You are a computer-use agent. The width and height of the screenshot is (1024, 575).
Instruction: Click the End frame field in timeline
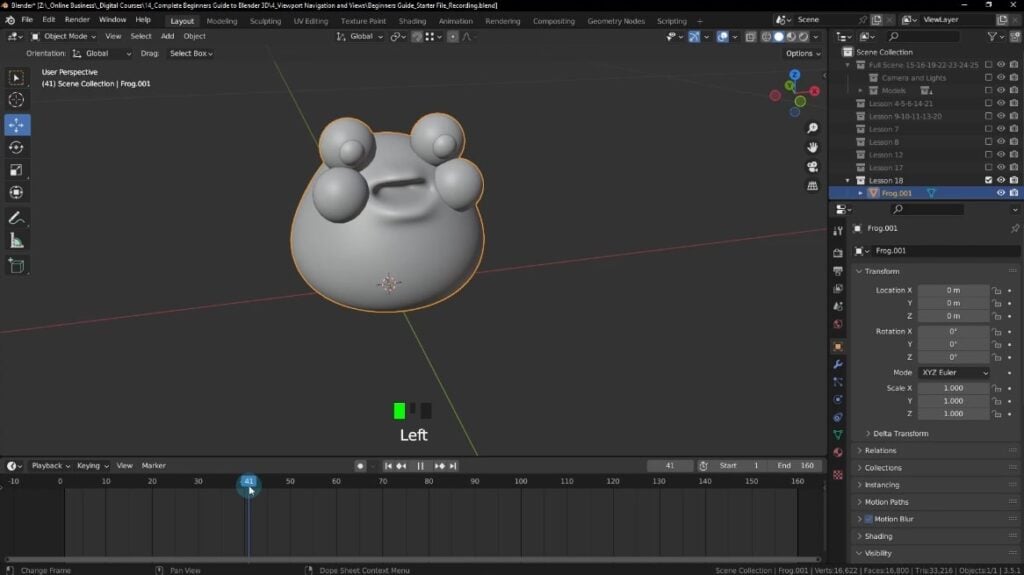797,466
